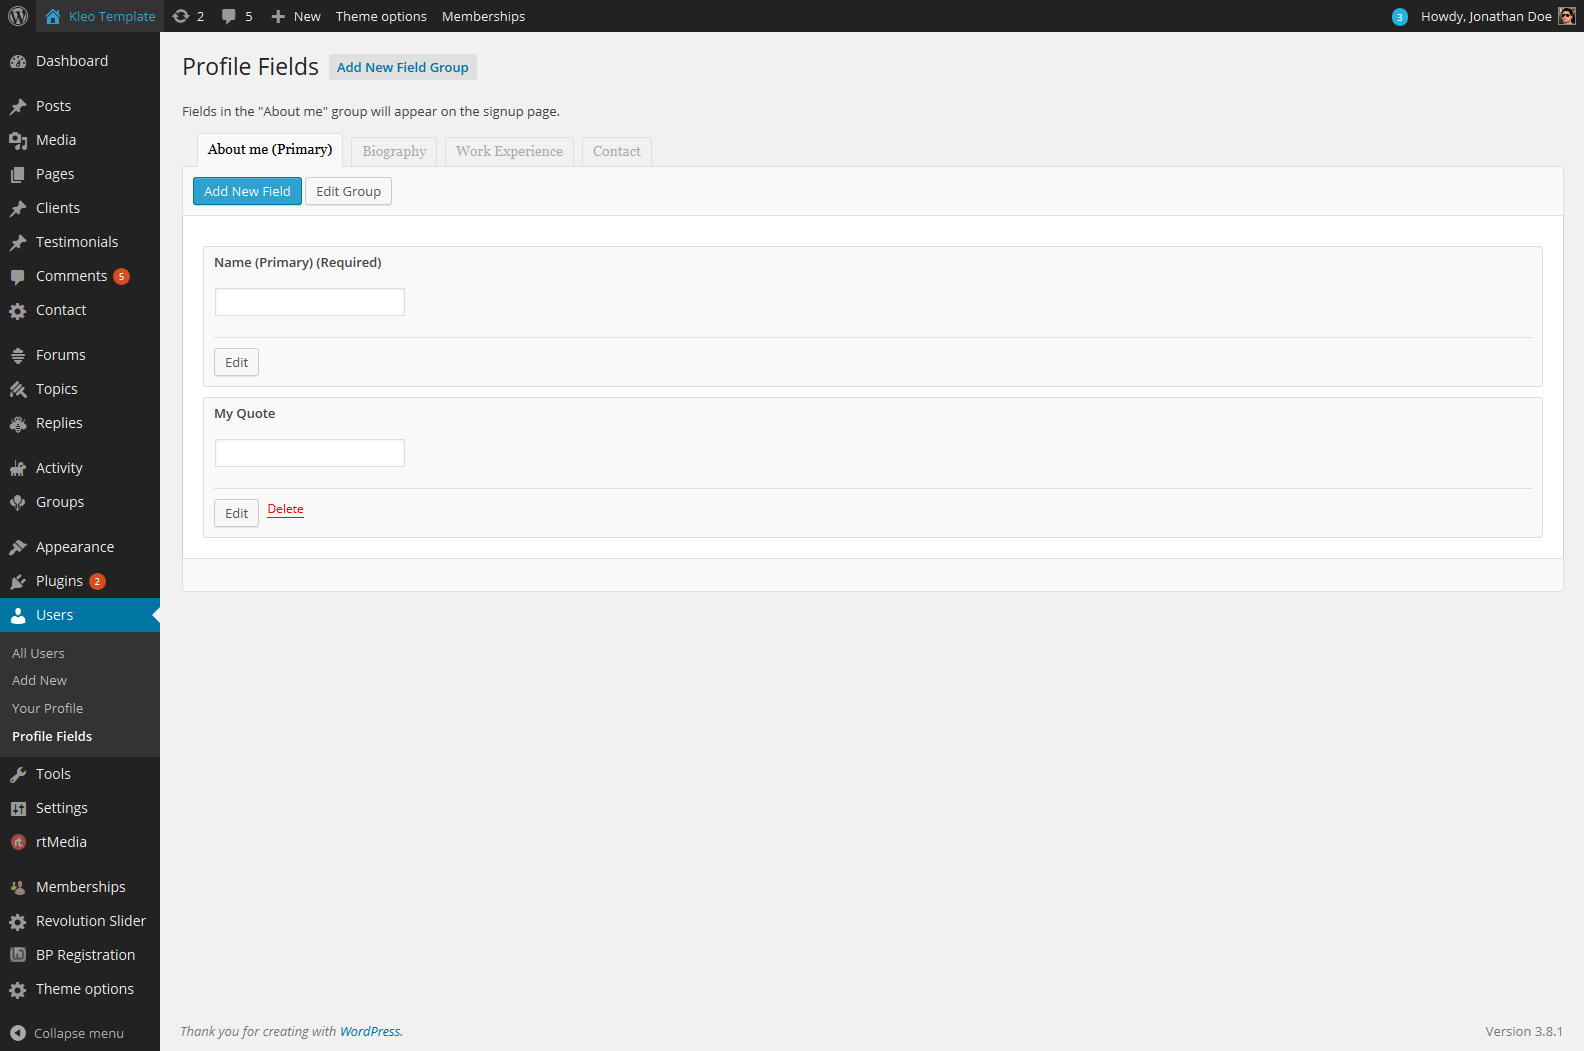This screenshot has width=1584, height=1051.
Task: Click Add New Field Group
Action: click(402, 67)
